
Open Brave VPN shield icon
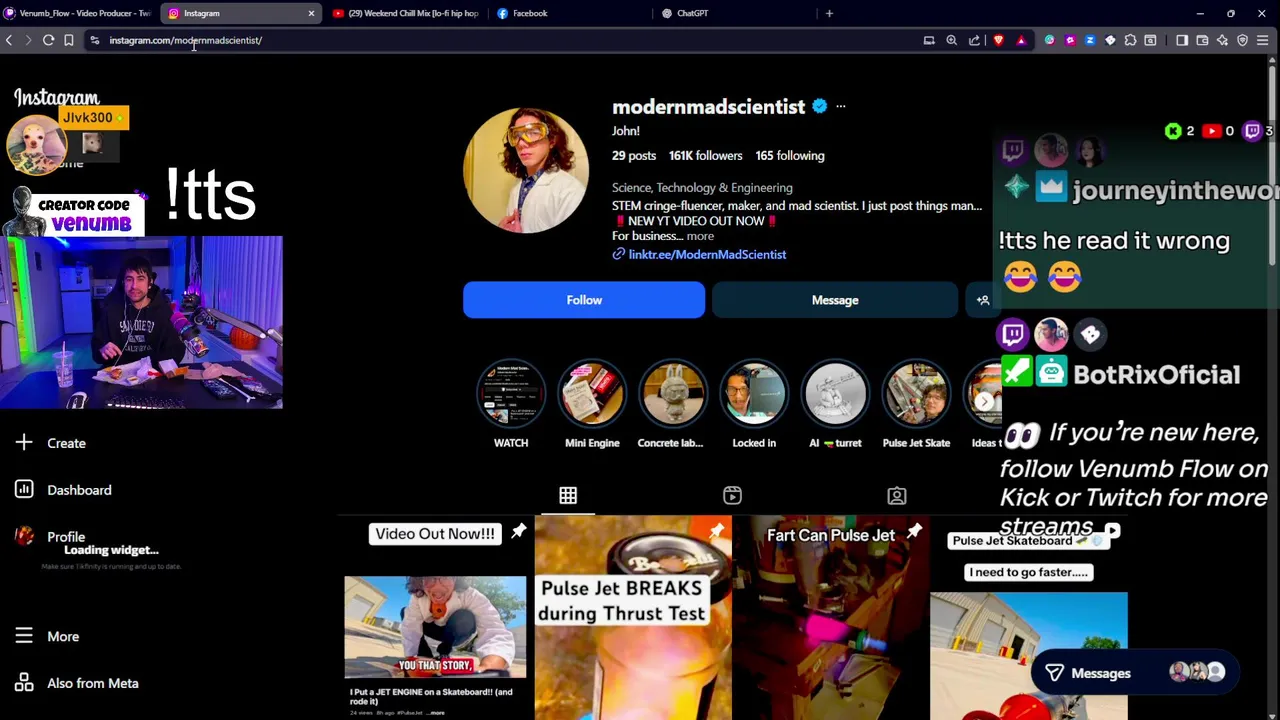[1243, 40]
